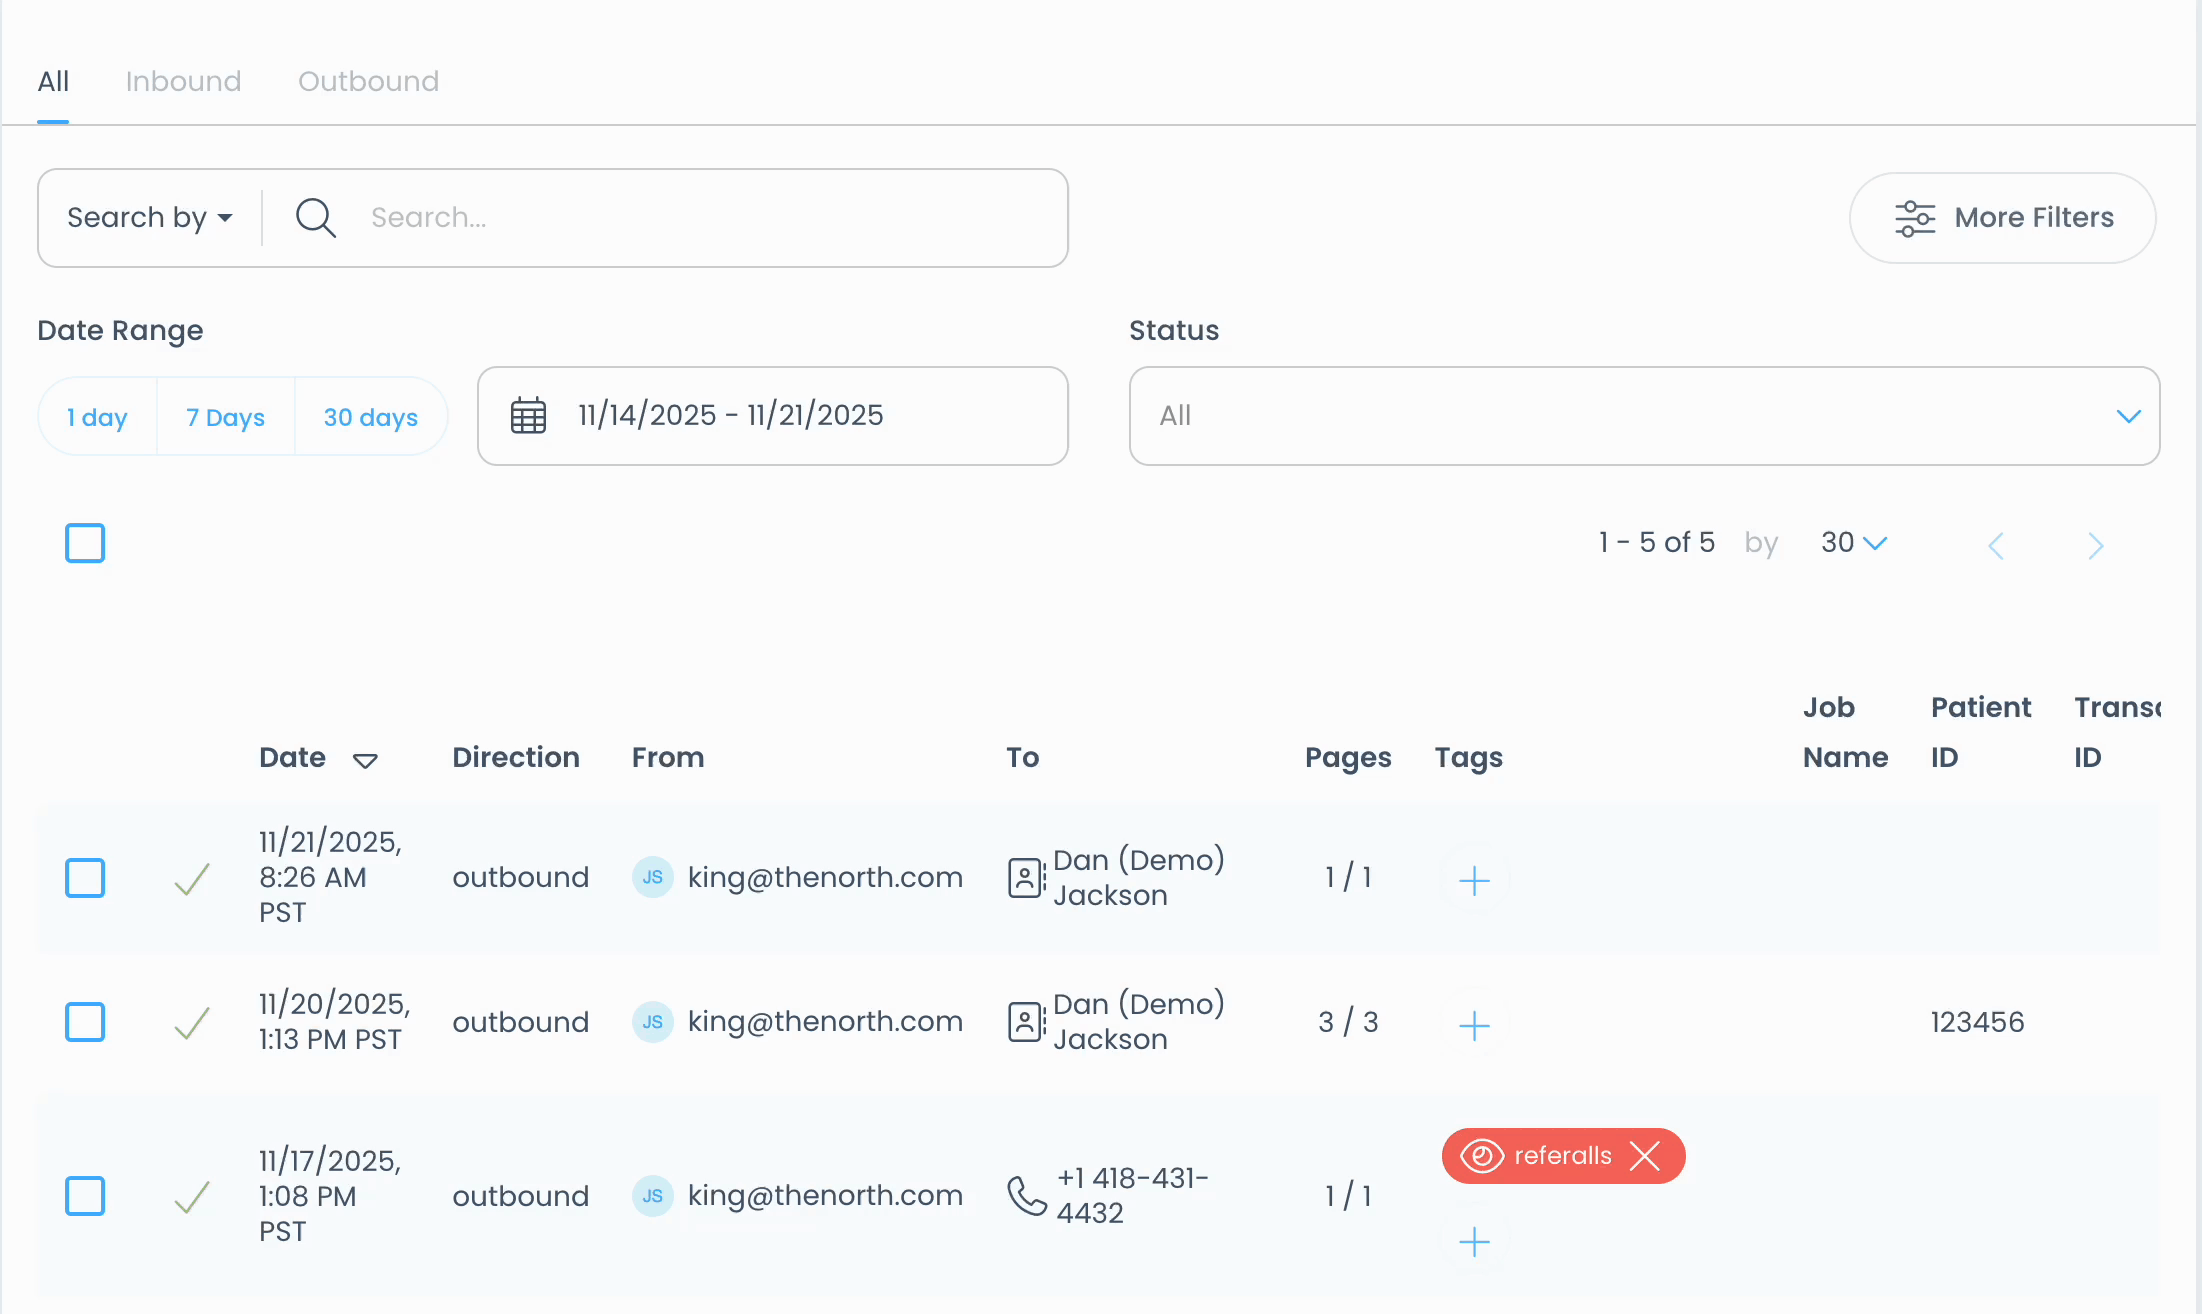Image resolution: width=2202 pixels, height=1314 pixels.
Task: Check the 11/21/2025 8:26 AM row
Action: tap(85, 878)
